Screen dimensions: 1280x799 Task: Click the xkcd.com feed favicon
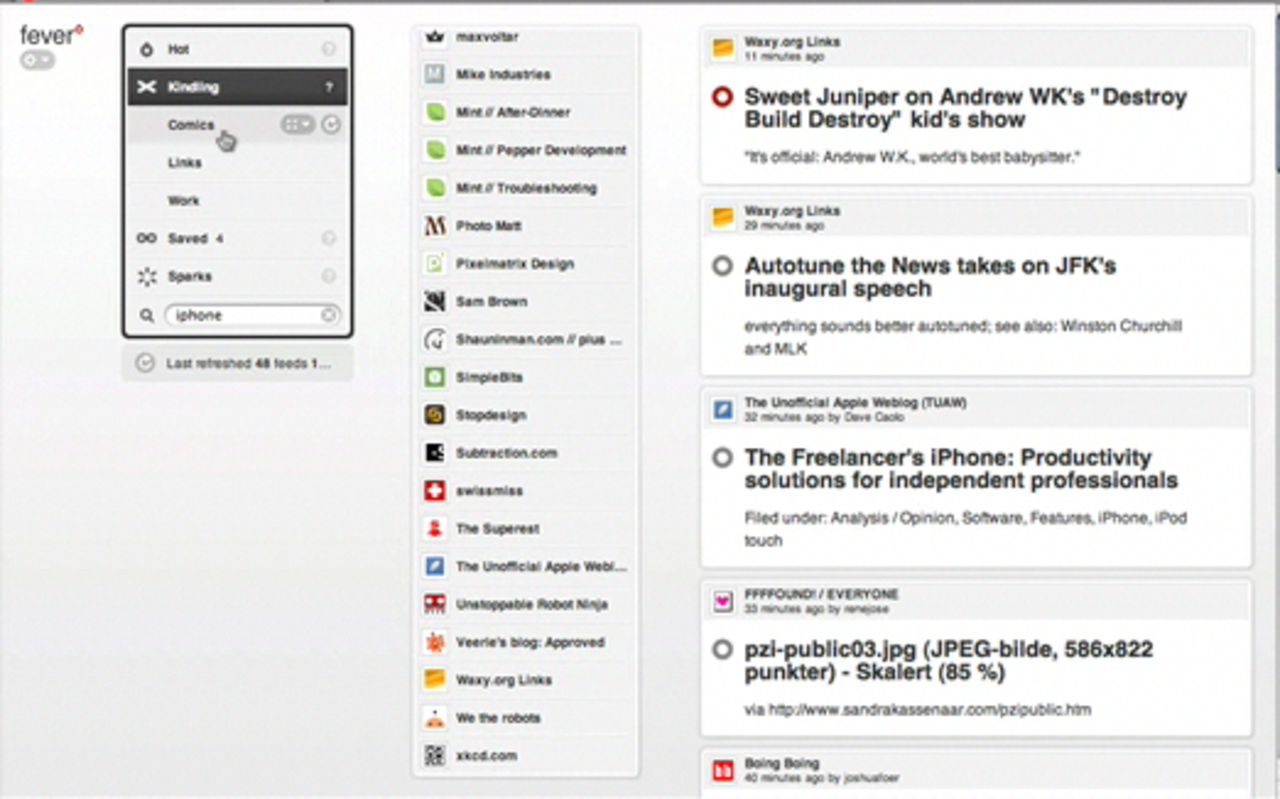tap(434, 756)
